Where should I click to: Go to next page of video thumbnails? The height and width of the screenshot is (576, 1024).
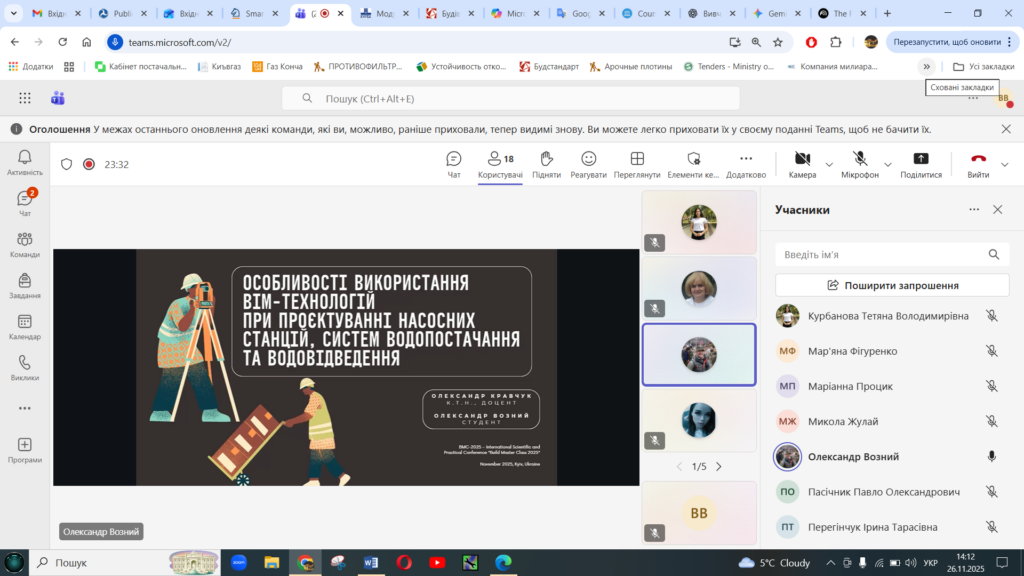coord(719,466)
